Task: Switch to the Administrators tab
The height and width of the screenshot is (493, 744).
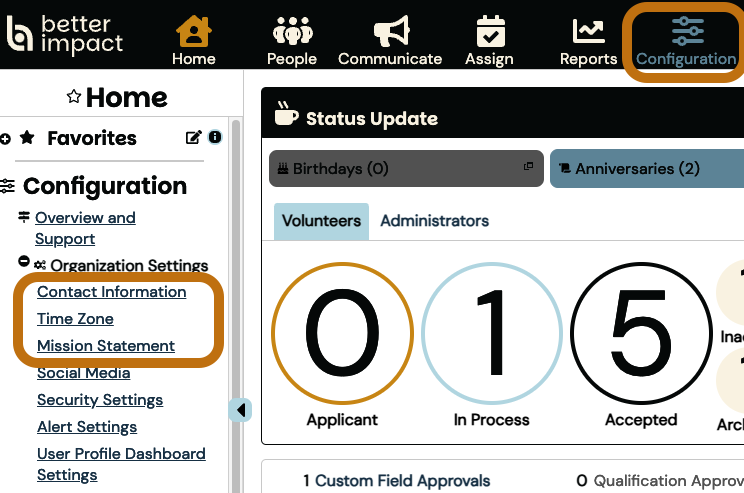Action: [x=434, y=221]
